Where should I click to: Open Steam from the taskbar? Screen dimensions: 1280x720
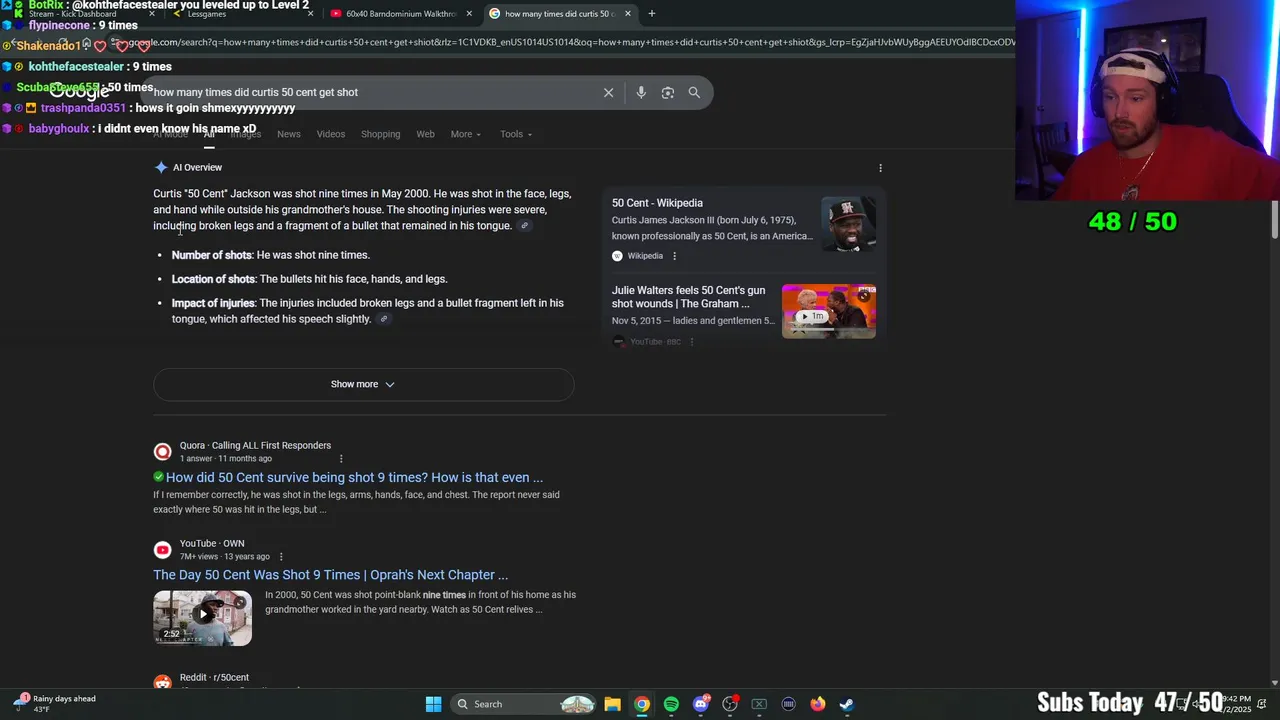[847, 704]
